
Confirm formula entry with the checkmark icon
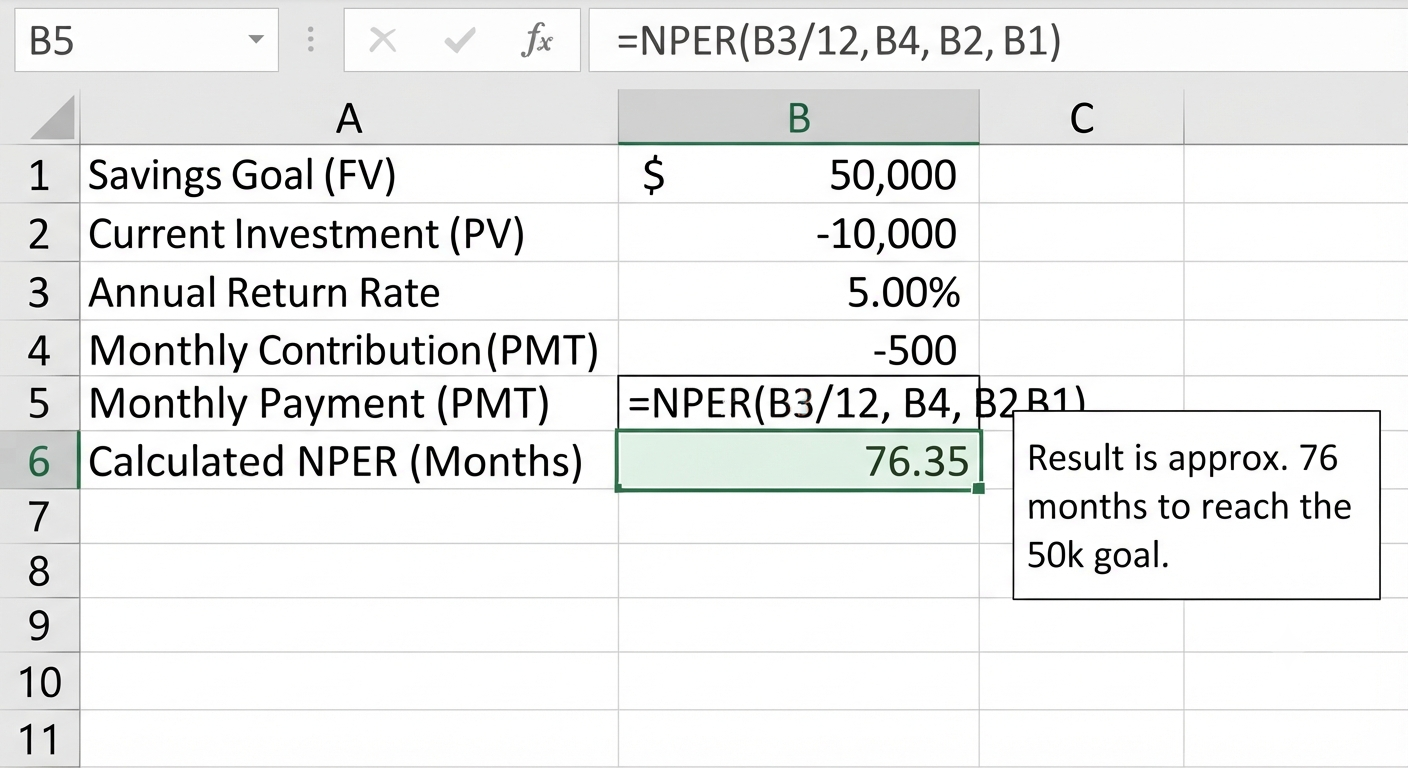tap(459, 41)
